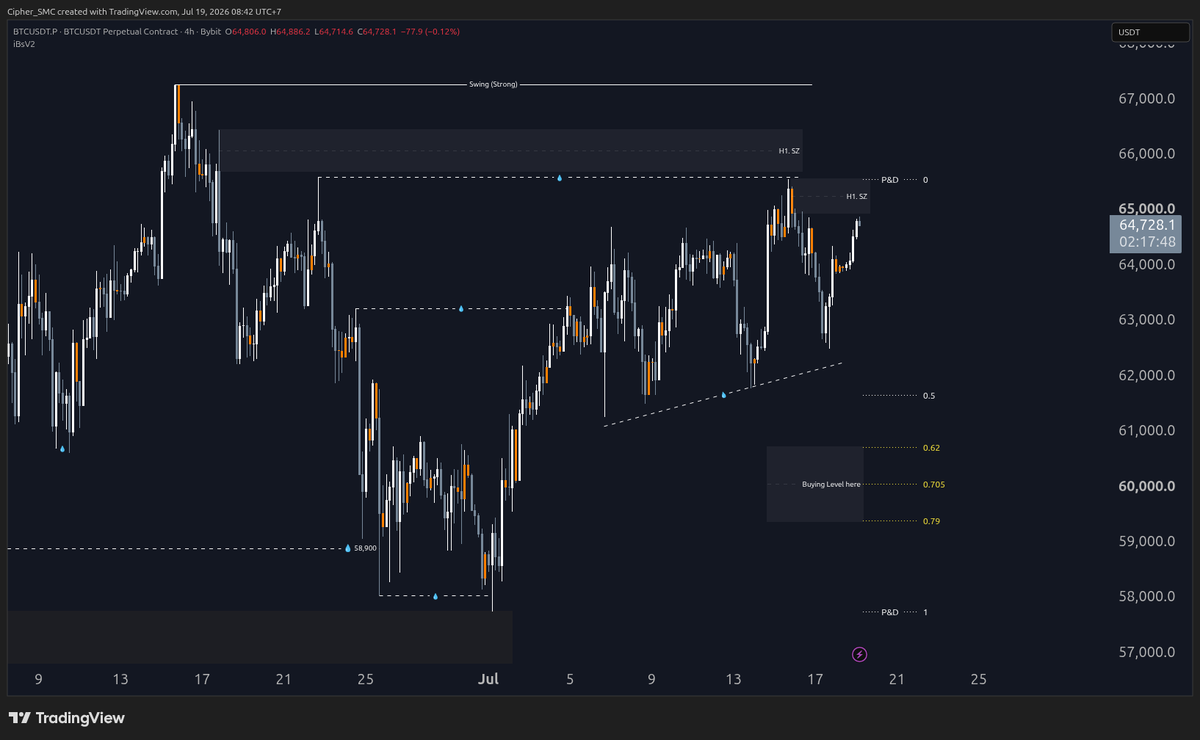Click the water drop icon beside 58,900

tap(348, 548)
